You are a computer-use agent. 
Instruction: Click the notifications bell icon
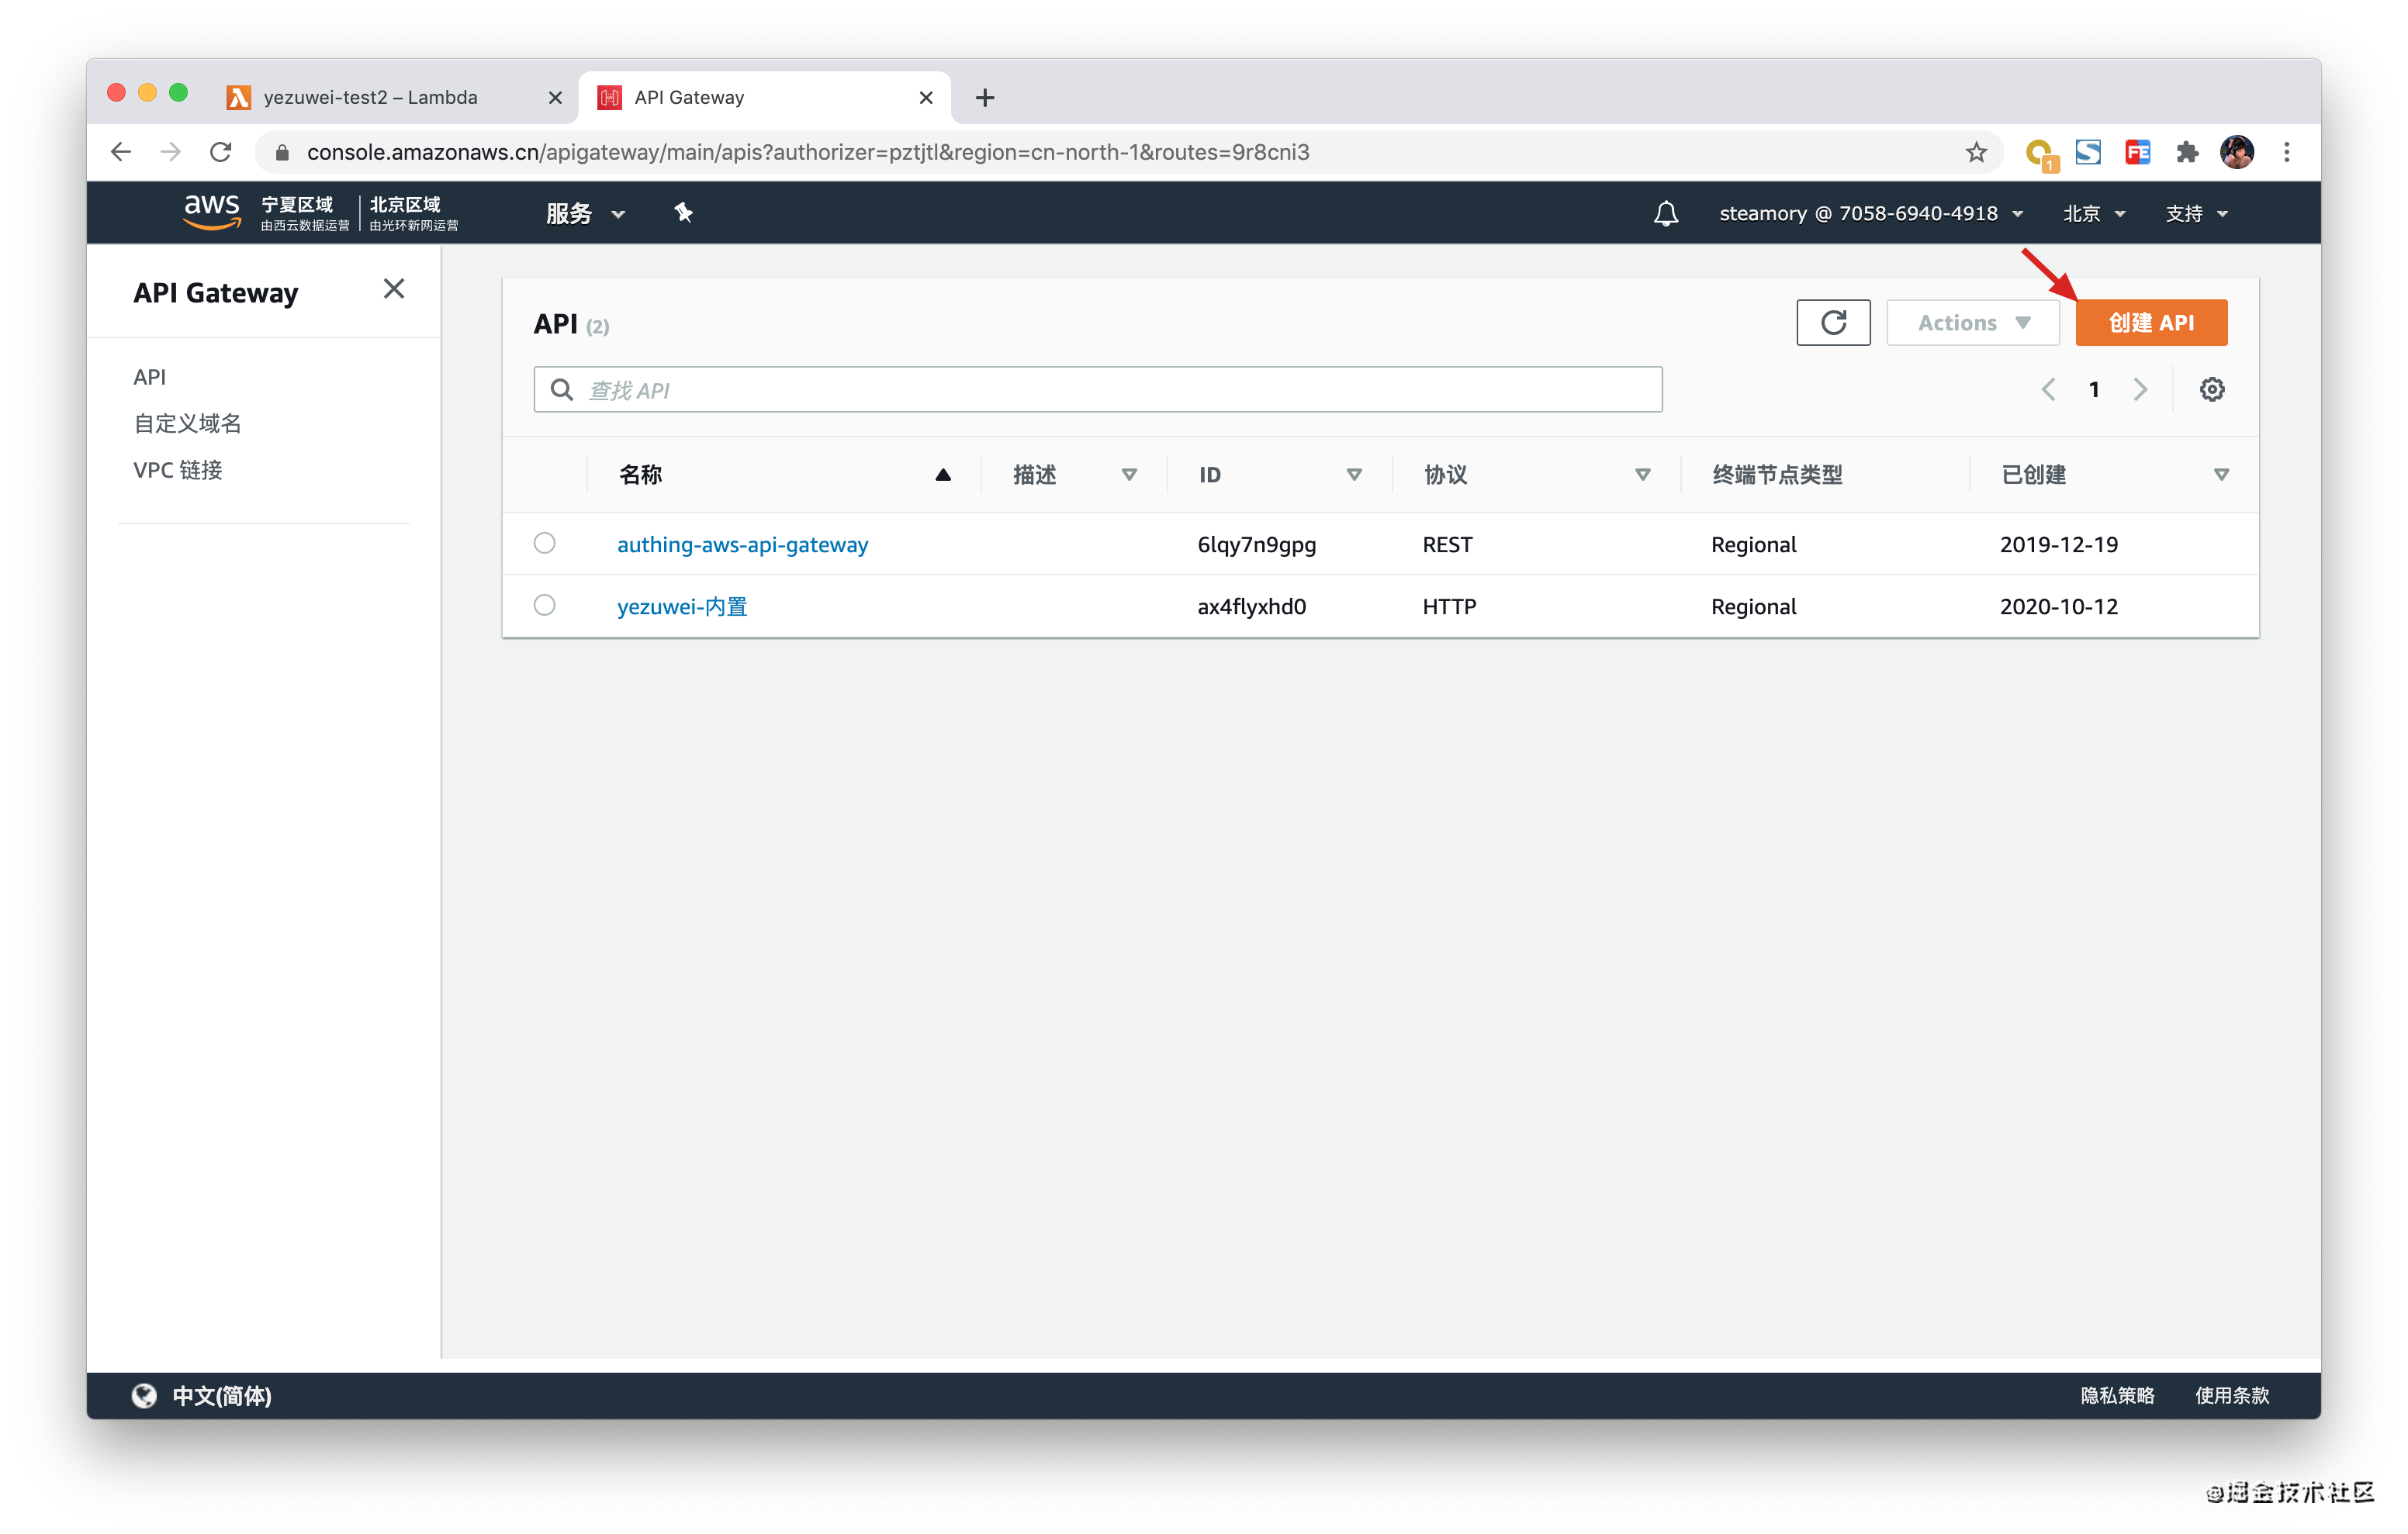pyautogui.click(x=1665, y=213)
